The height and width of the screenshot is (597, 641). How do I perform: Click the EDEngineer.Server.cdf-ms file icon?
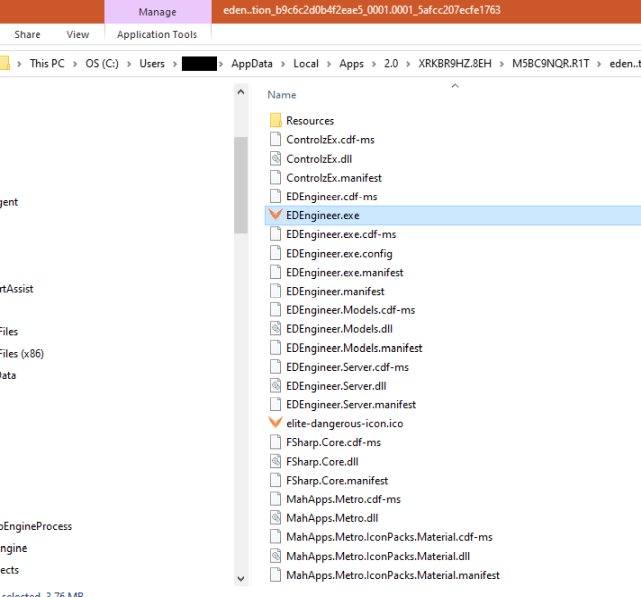(x=276, y=366)
